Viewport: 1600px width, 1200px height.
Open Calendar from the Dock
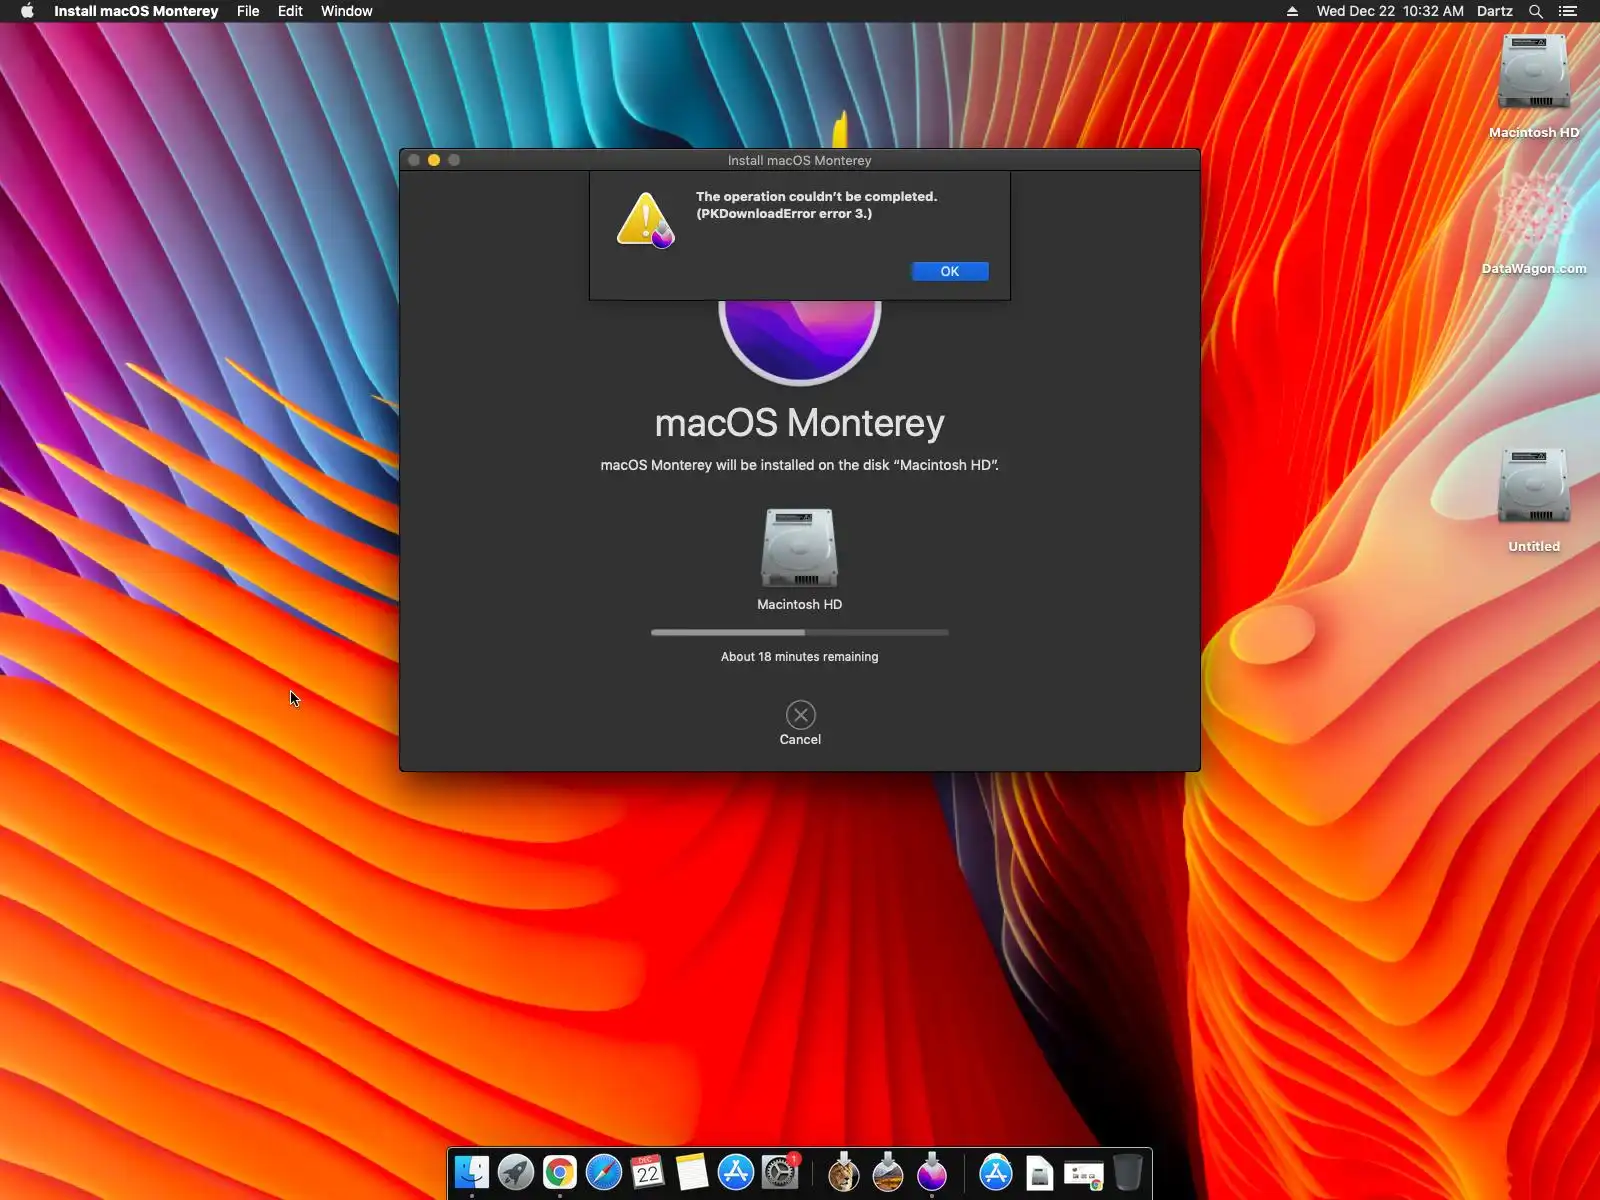(x=648, y=1172)
